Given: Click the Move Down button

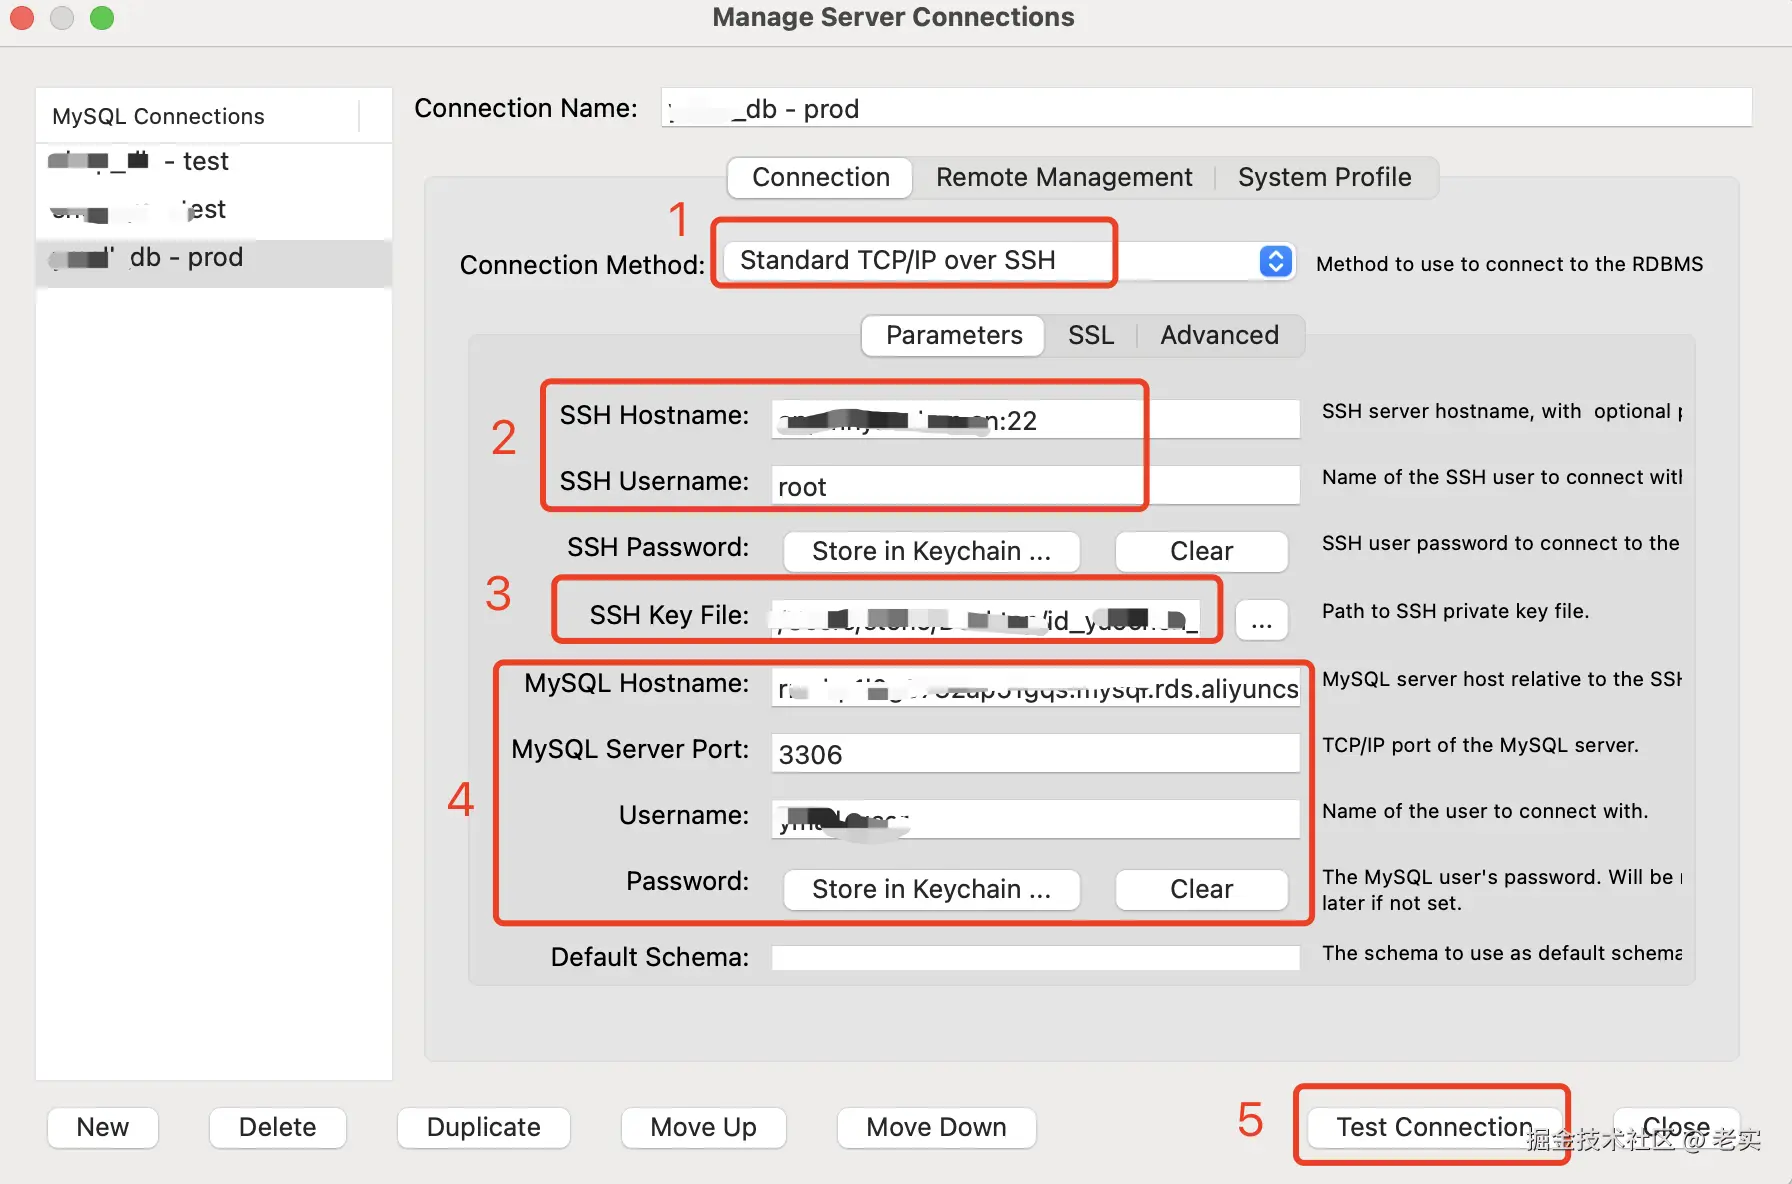Looking at the screenshot, I should (936, 1127).
